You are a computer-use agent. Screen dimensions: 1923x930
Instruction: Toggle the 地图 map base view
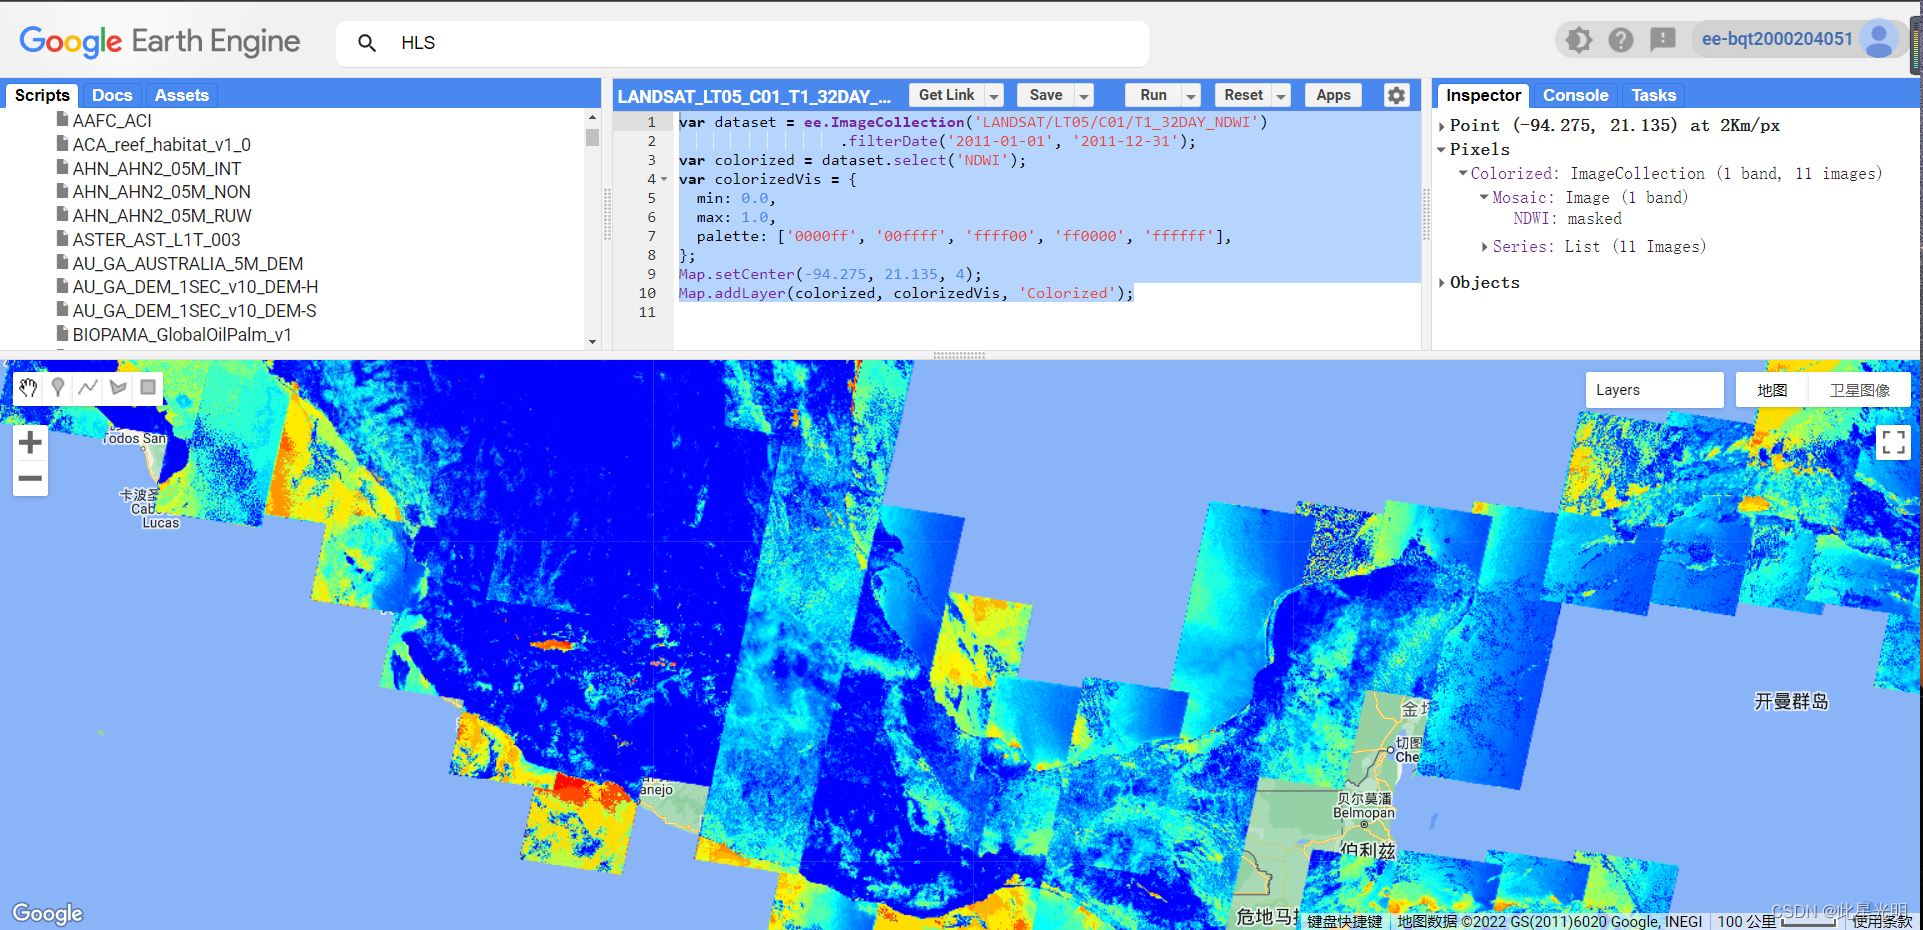pyautogui.click(x=1771, y=389)
